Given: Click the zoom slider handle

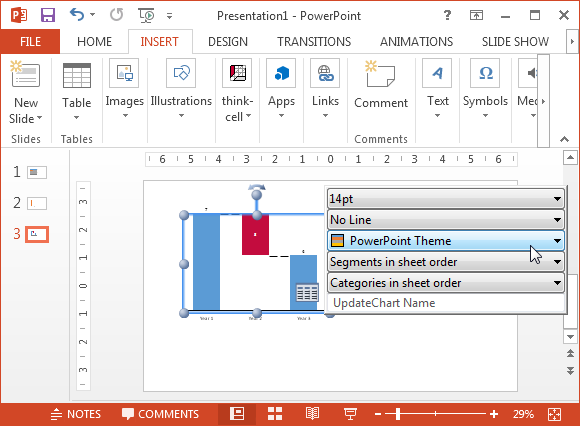Looking at the screenshot, I should (398, 414).
